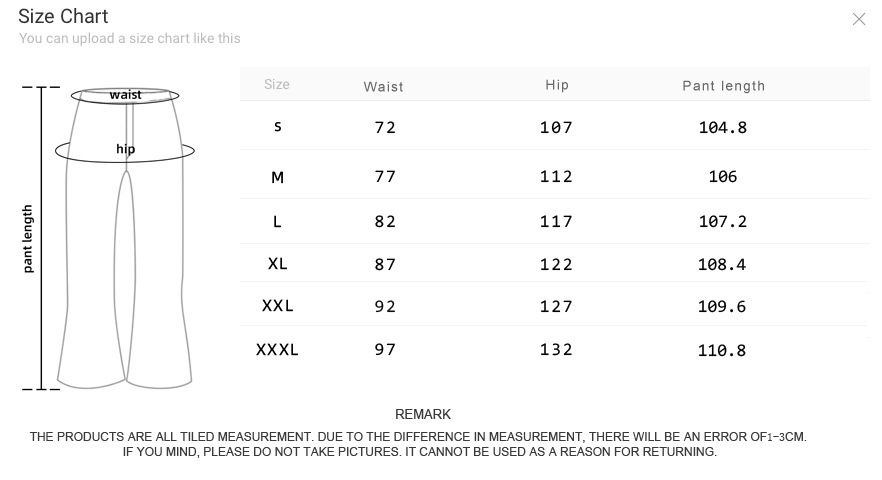Click the Hip column header
The image size is (882, 480).
point(557,85)
